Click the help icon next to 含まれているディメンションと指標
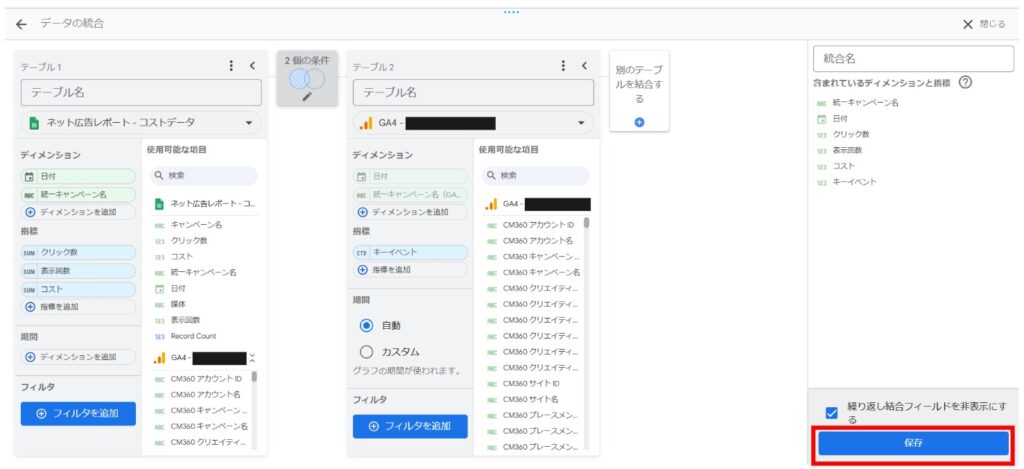This screenshot has height=469, width=1024. point(965,83)
